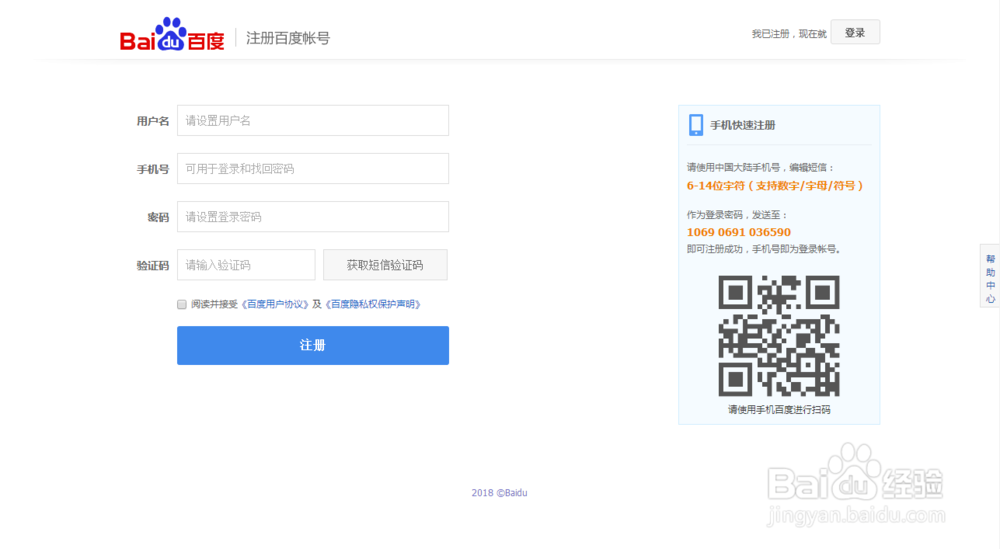Image resolution: width=1000 pixels, height=549 pixels.
Task: Click the 2018 ©Baidu footer text
Action: pyautogui.click(x=499, y=493)
